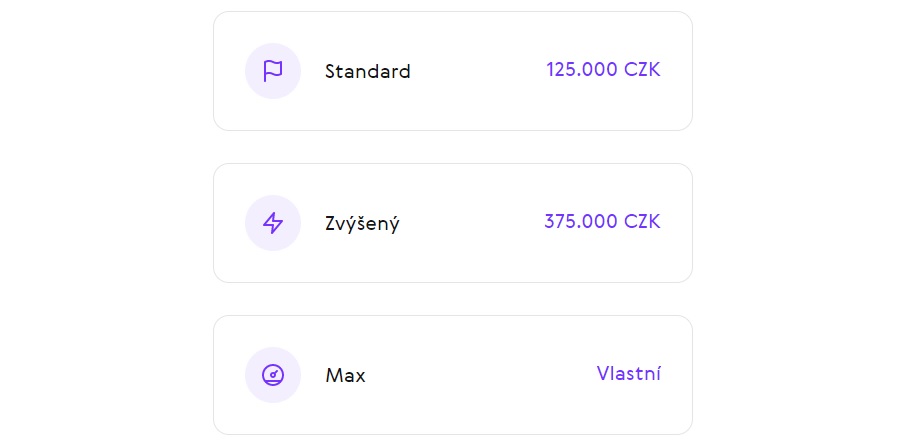
Task: Pick the first limit card, showing a flag
Action: (x=453, y=71)
